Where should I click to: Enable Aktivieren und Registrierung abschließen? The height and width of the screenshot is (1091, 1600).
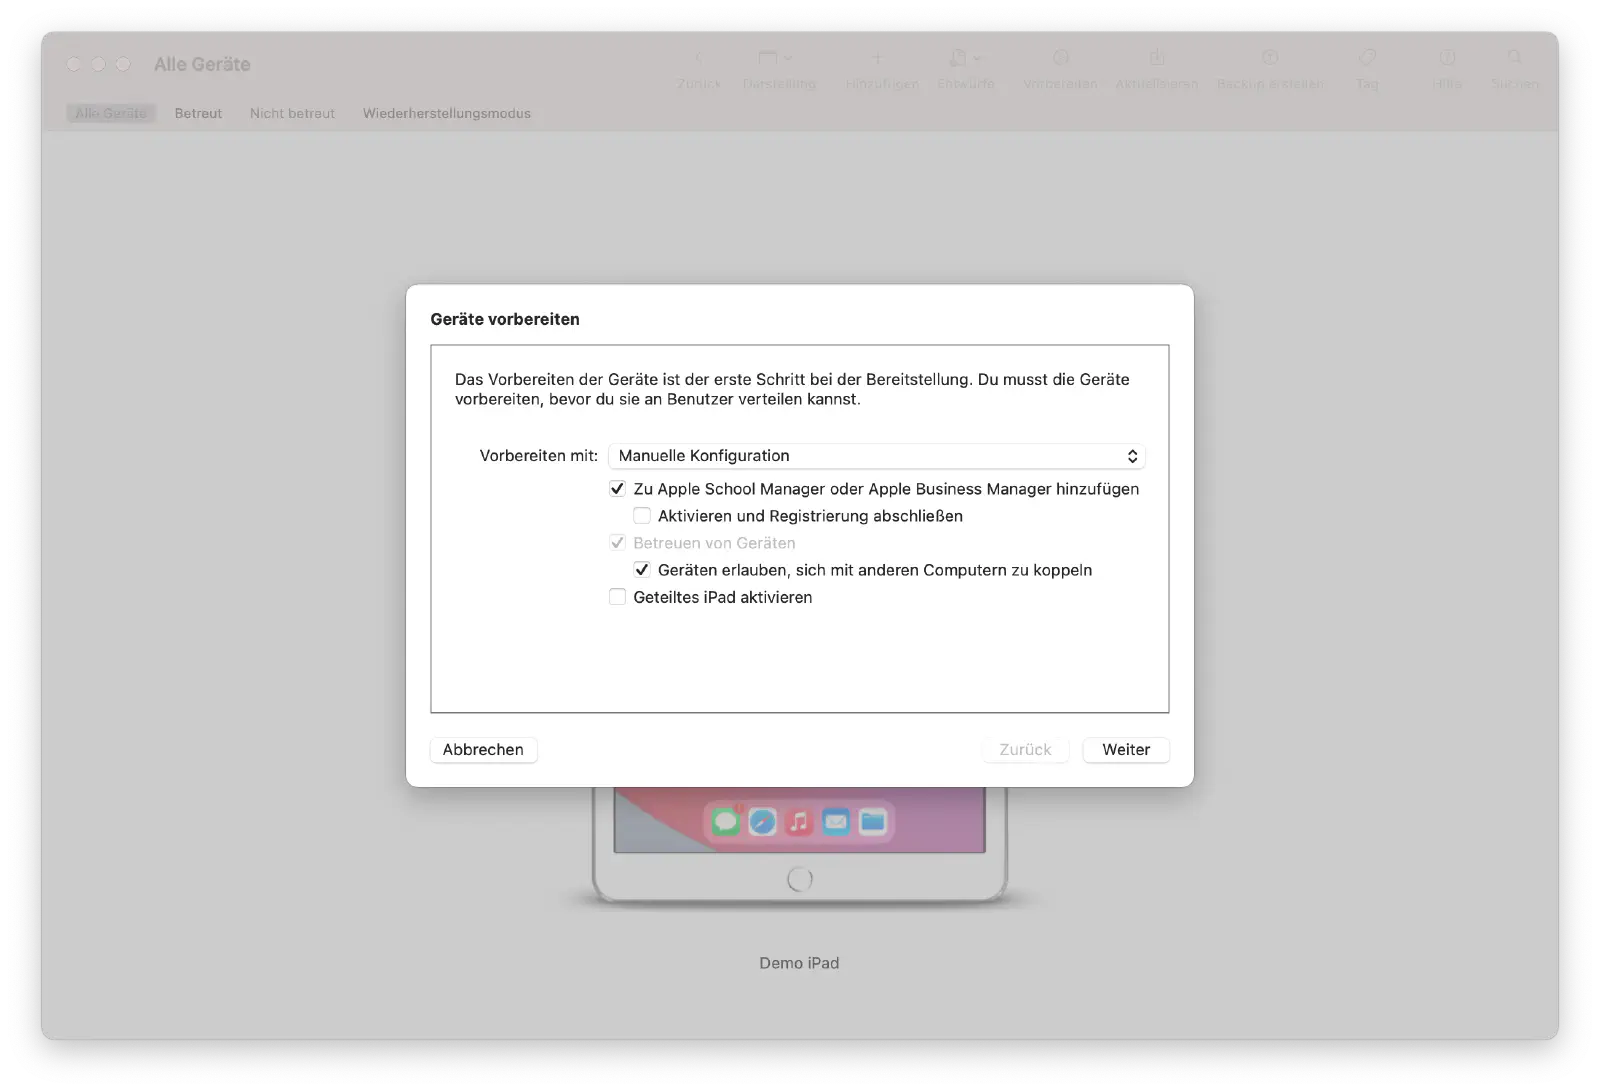pos(642,516)
